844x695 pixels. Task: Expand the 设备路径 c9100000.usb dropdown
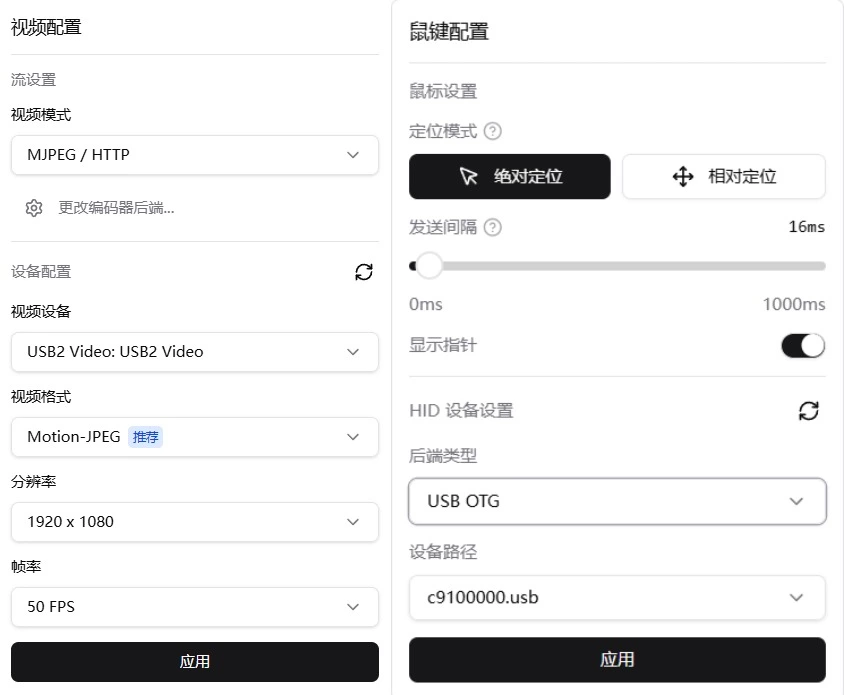click(617, 598)
